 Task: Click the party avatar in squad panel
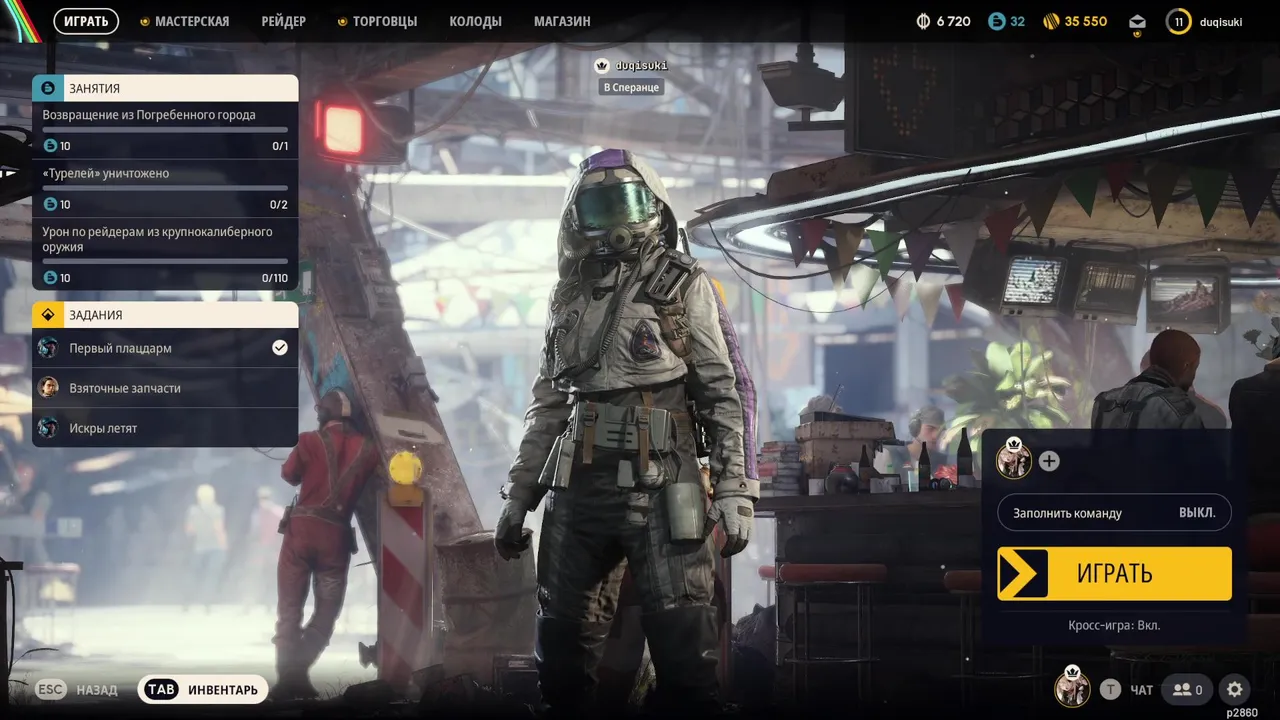click(1014, 458)
